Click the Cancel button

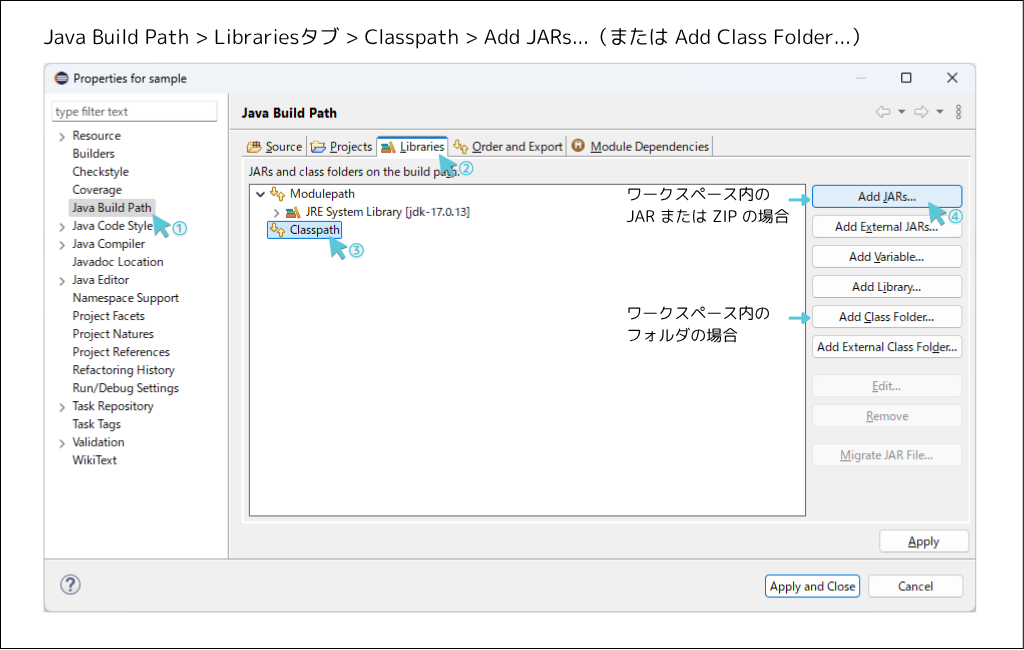(916, 586)
